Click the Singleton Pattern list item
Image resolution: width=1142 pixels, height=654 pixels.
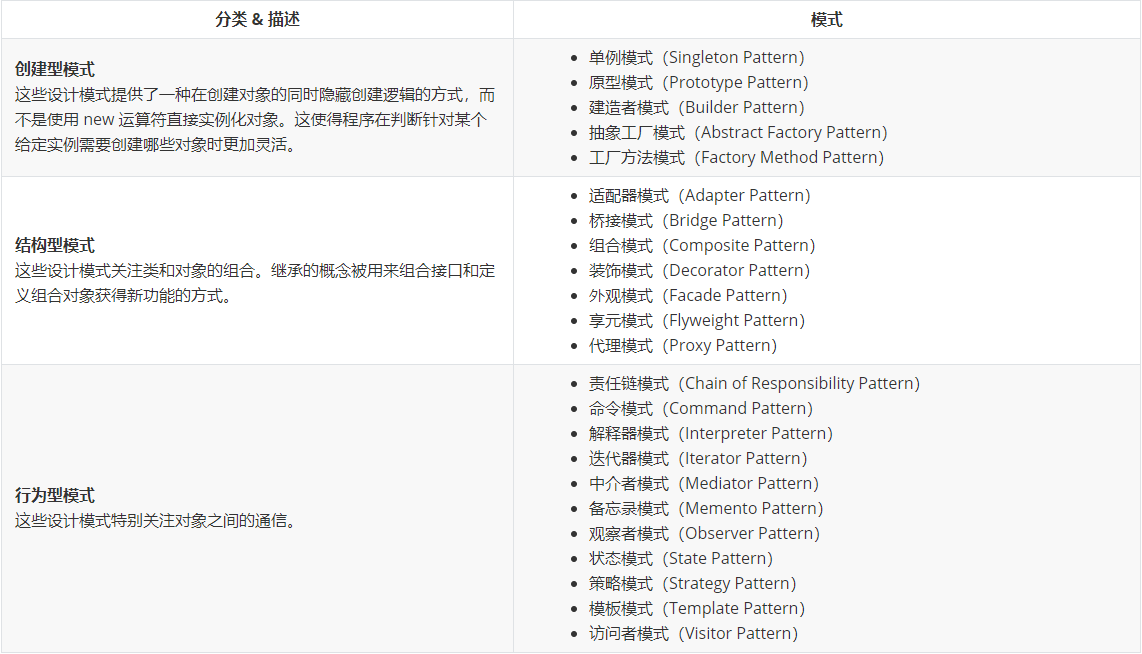click(696, 58)
